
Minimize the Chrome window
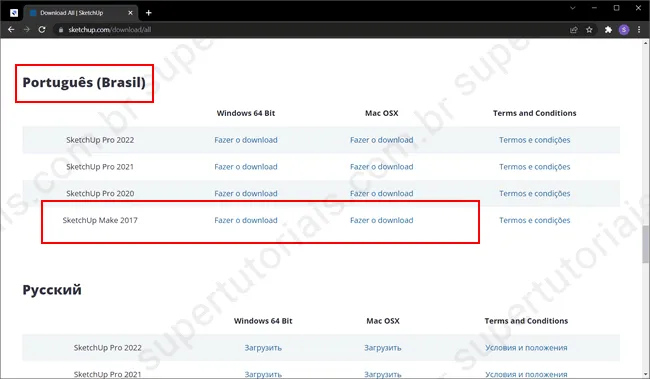(x=594, y=8)
